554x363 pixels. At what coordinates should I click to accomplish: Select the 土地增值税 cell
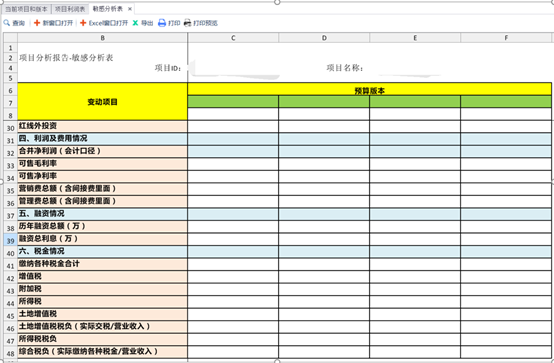(102, 315)
